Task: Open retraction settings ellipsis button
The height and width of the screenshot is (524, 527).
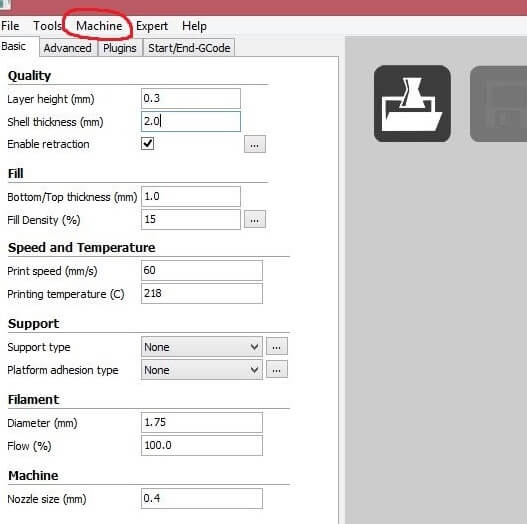Action: (x=255, y=145)
